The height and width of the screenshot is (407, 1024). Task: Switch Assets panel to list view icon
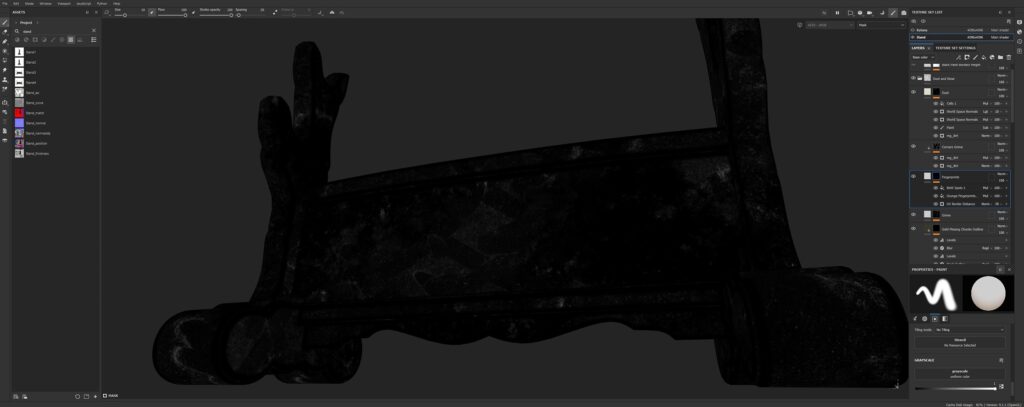pos(93,40)
